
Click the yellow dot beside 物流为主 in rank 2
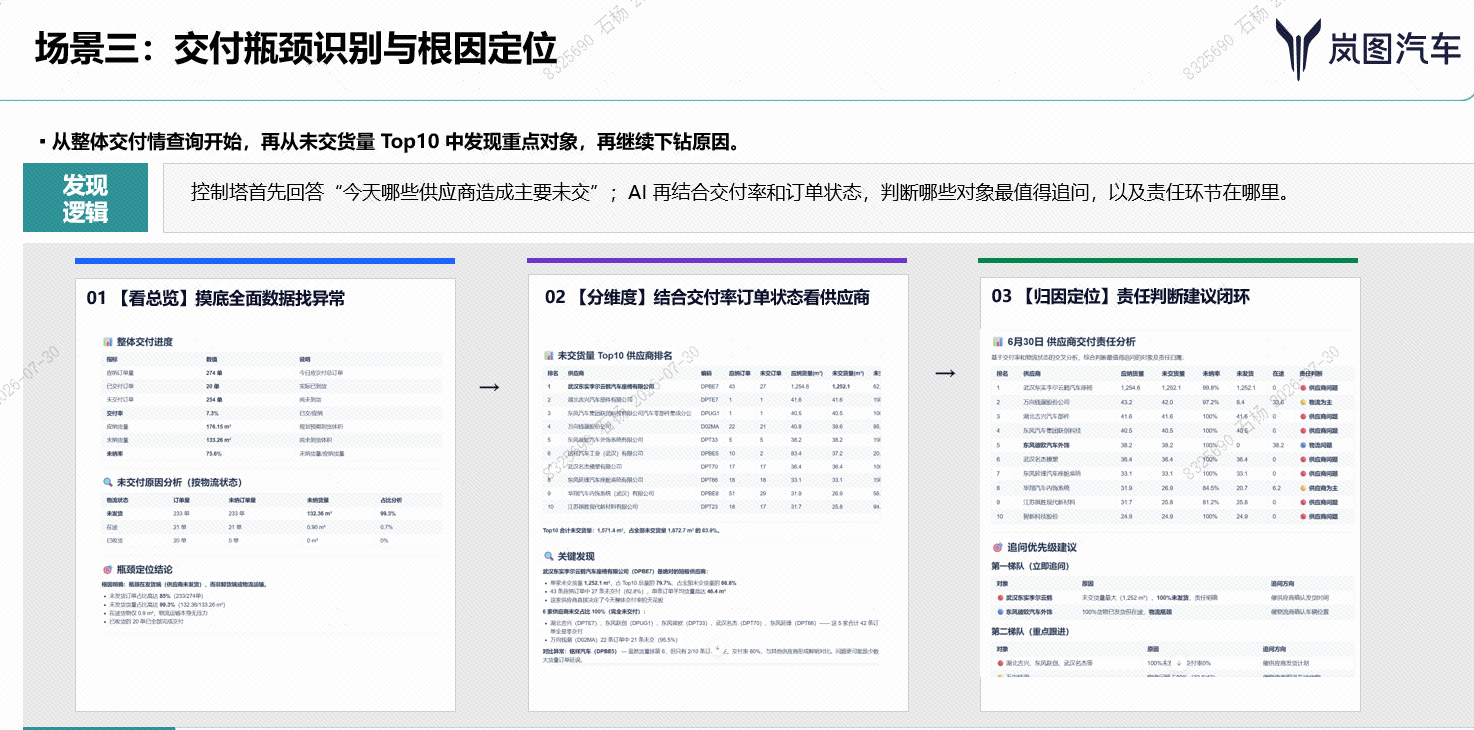click(1303, 402)
